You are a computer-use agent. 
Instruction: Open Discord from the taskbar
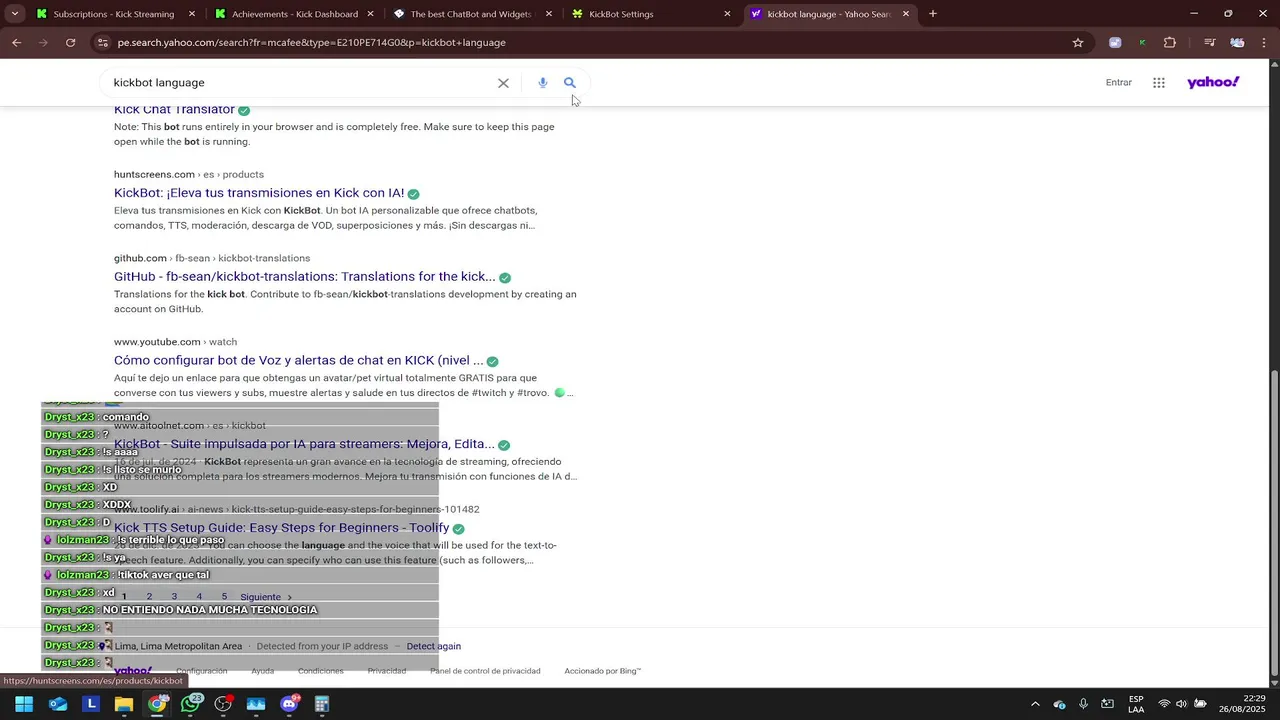(289, 704)
